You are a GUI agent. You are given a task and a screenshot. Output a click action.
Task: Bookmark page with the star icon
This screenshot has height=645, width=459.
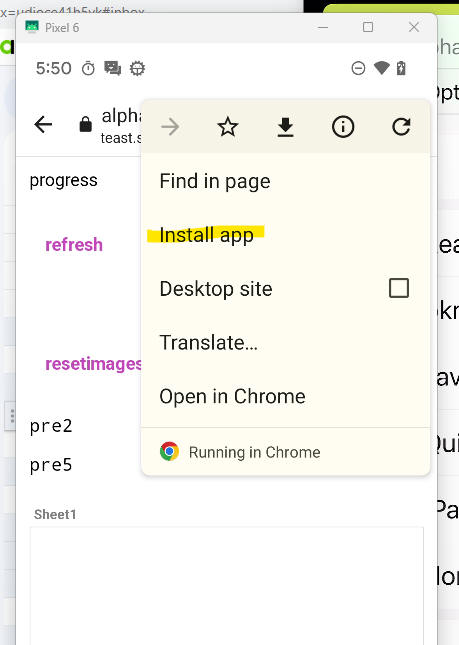[x=227, y=127]
